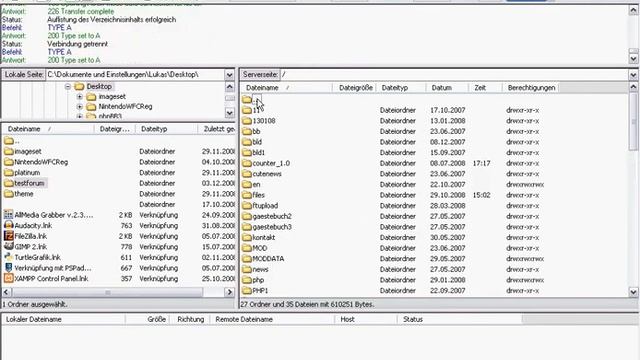Click the '226 Transfer complete' log line
This screenshot has height=360, width=640.
coord(81,11)
